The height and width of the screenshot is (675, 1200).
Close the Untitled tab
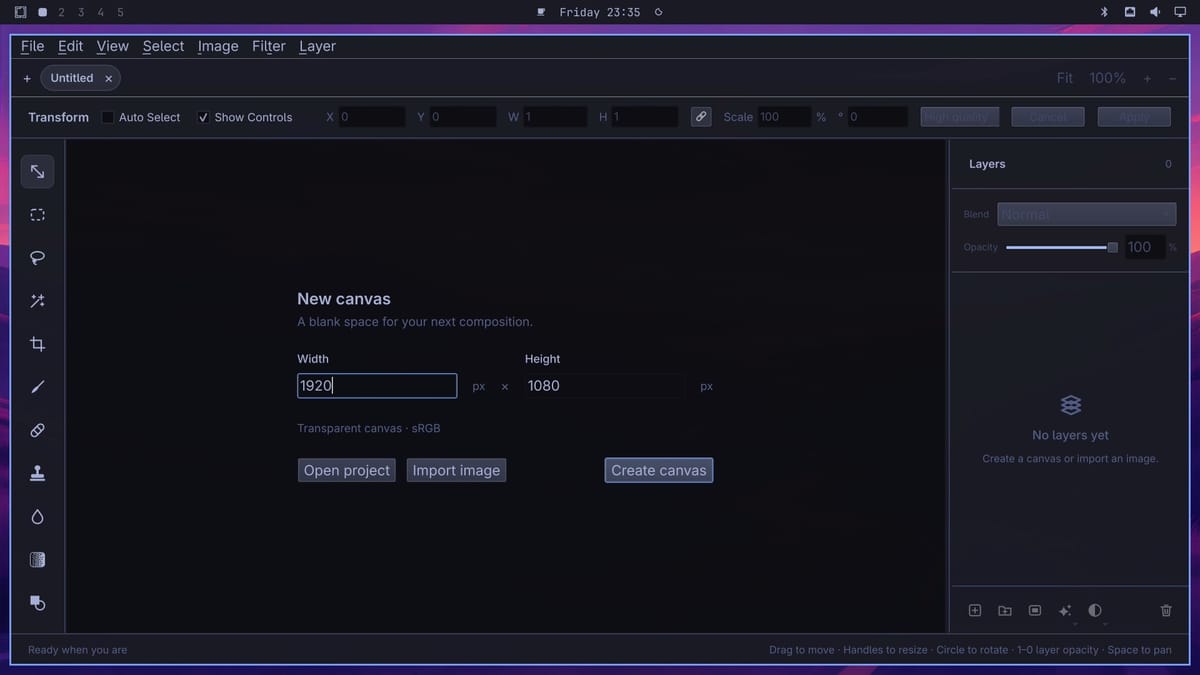click(108, 78)
